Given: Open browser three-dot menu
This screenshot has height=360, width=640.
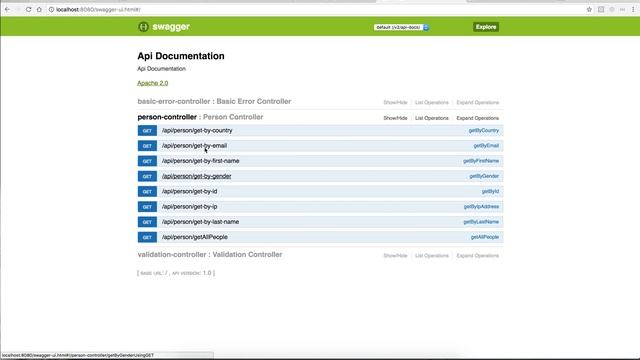Looking at the screenshot, I should pyautogui.click(x=633, y=9).
